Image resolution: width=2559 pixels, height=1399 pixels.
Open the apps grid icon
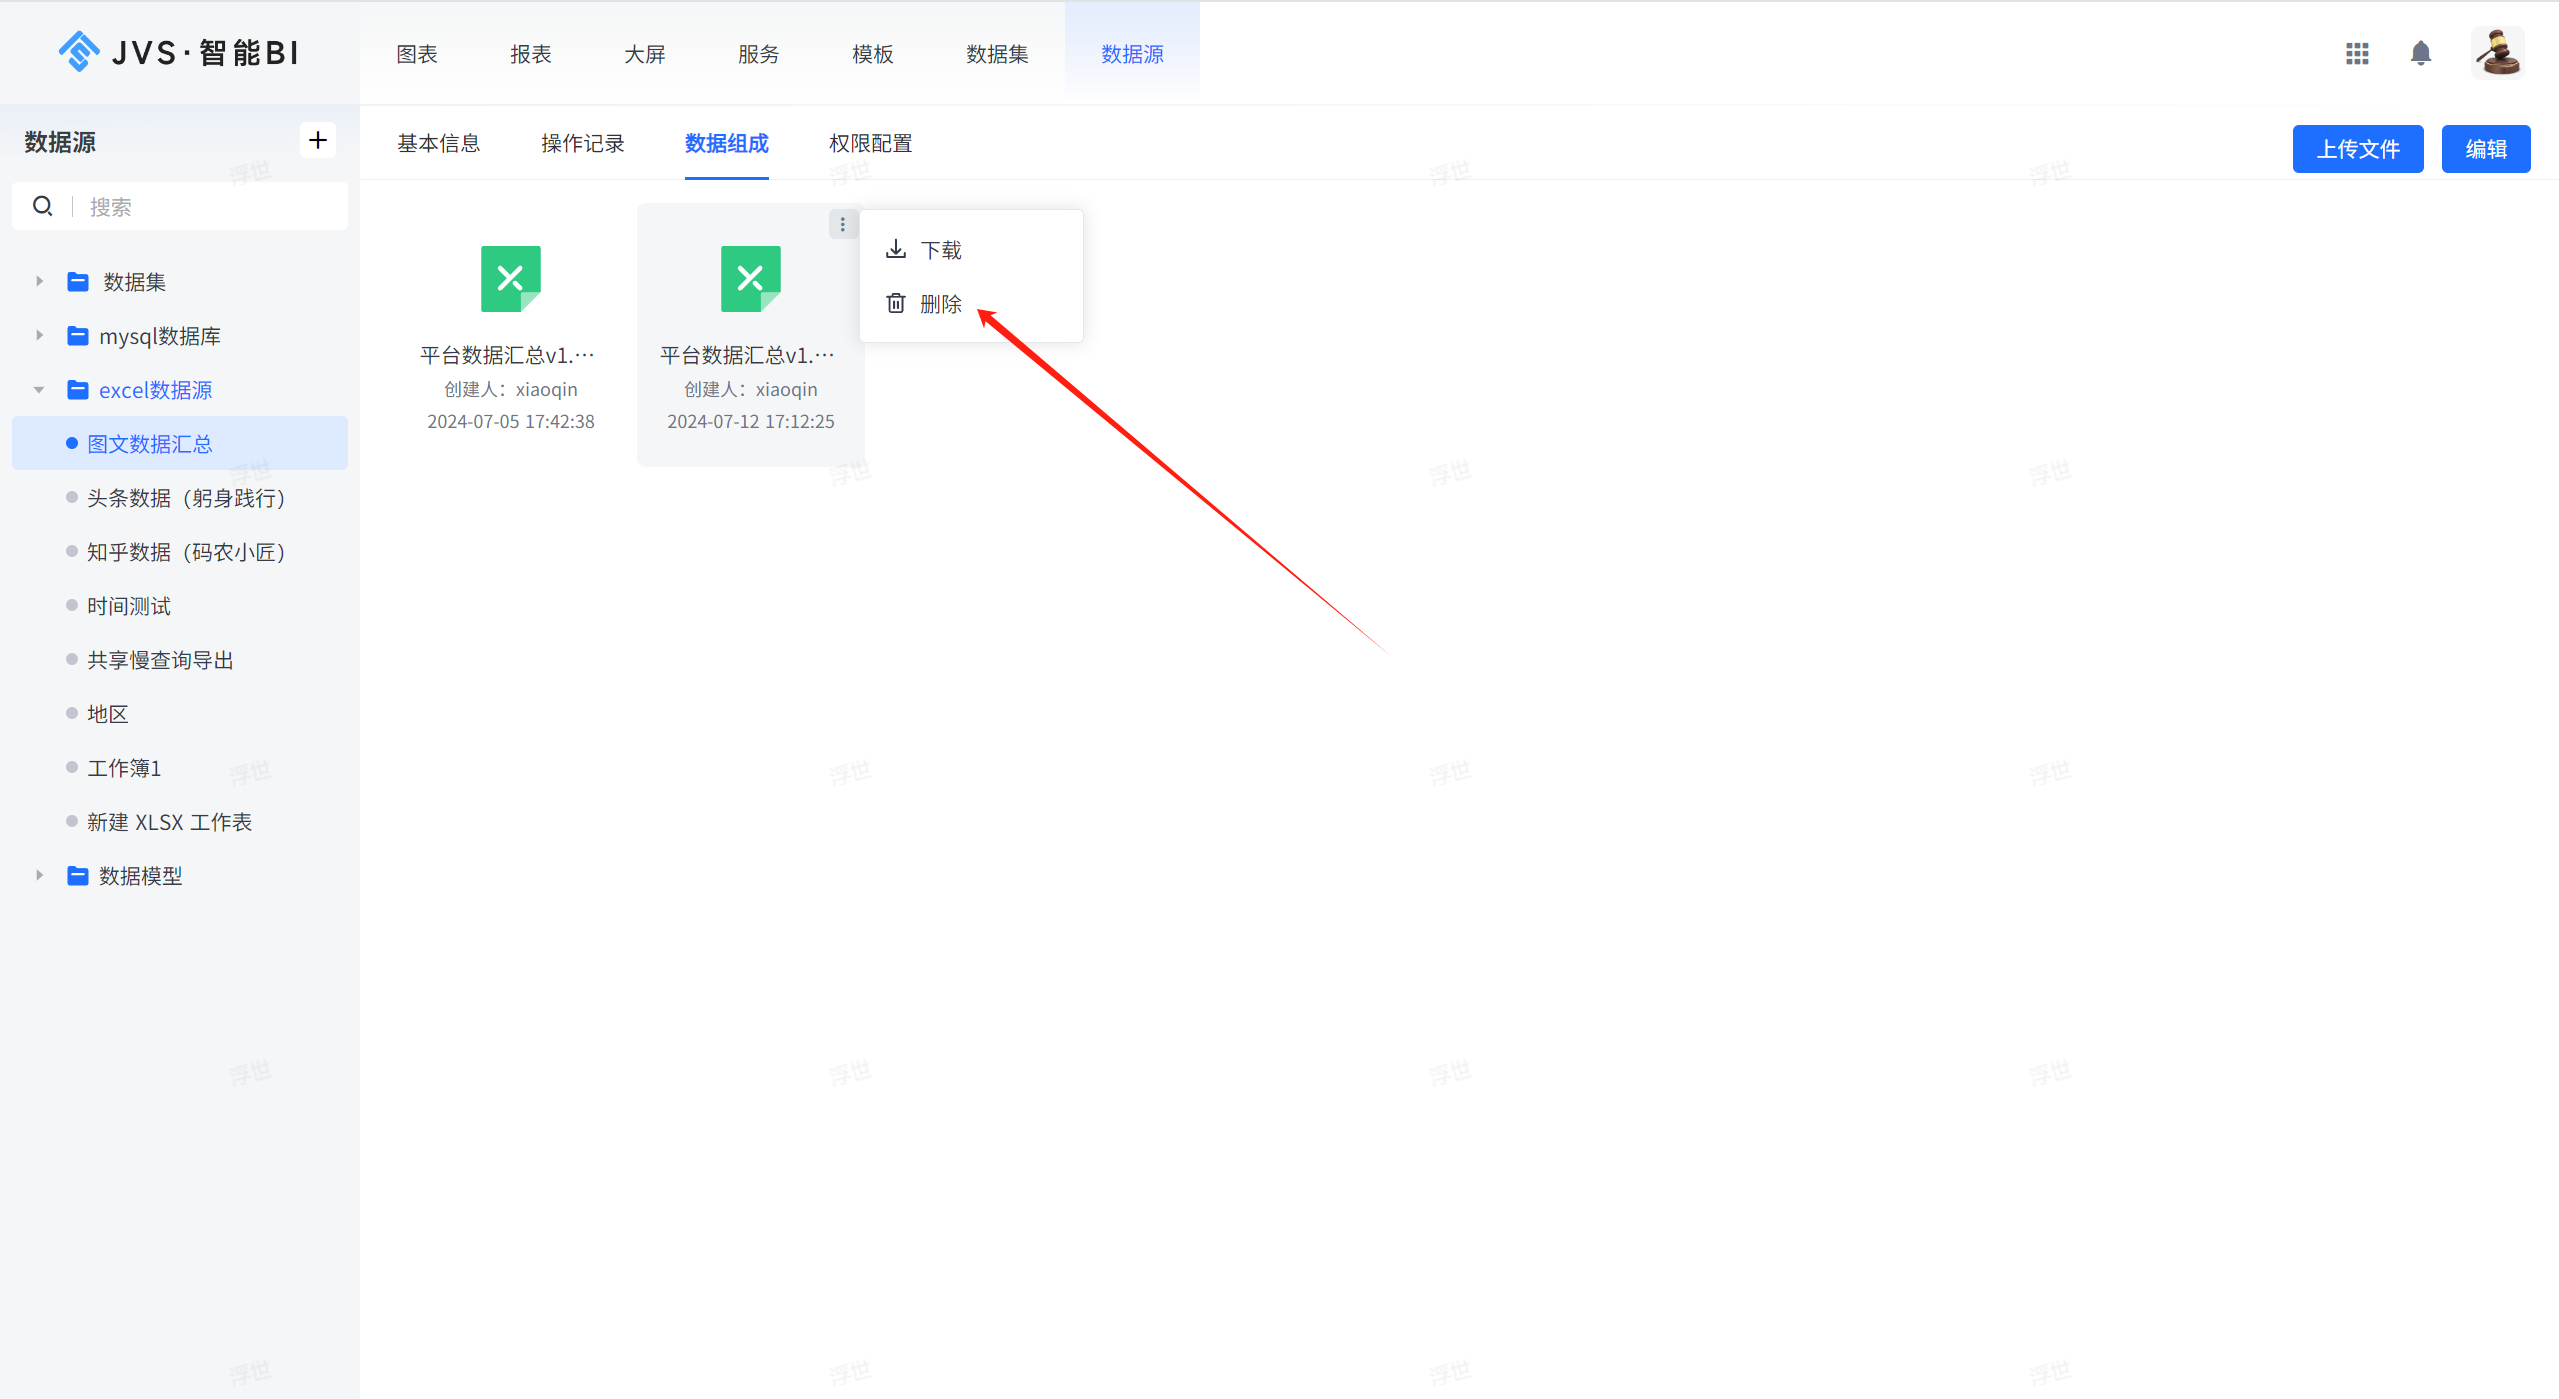[2357, 53]
